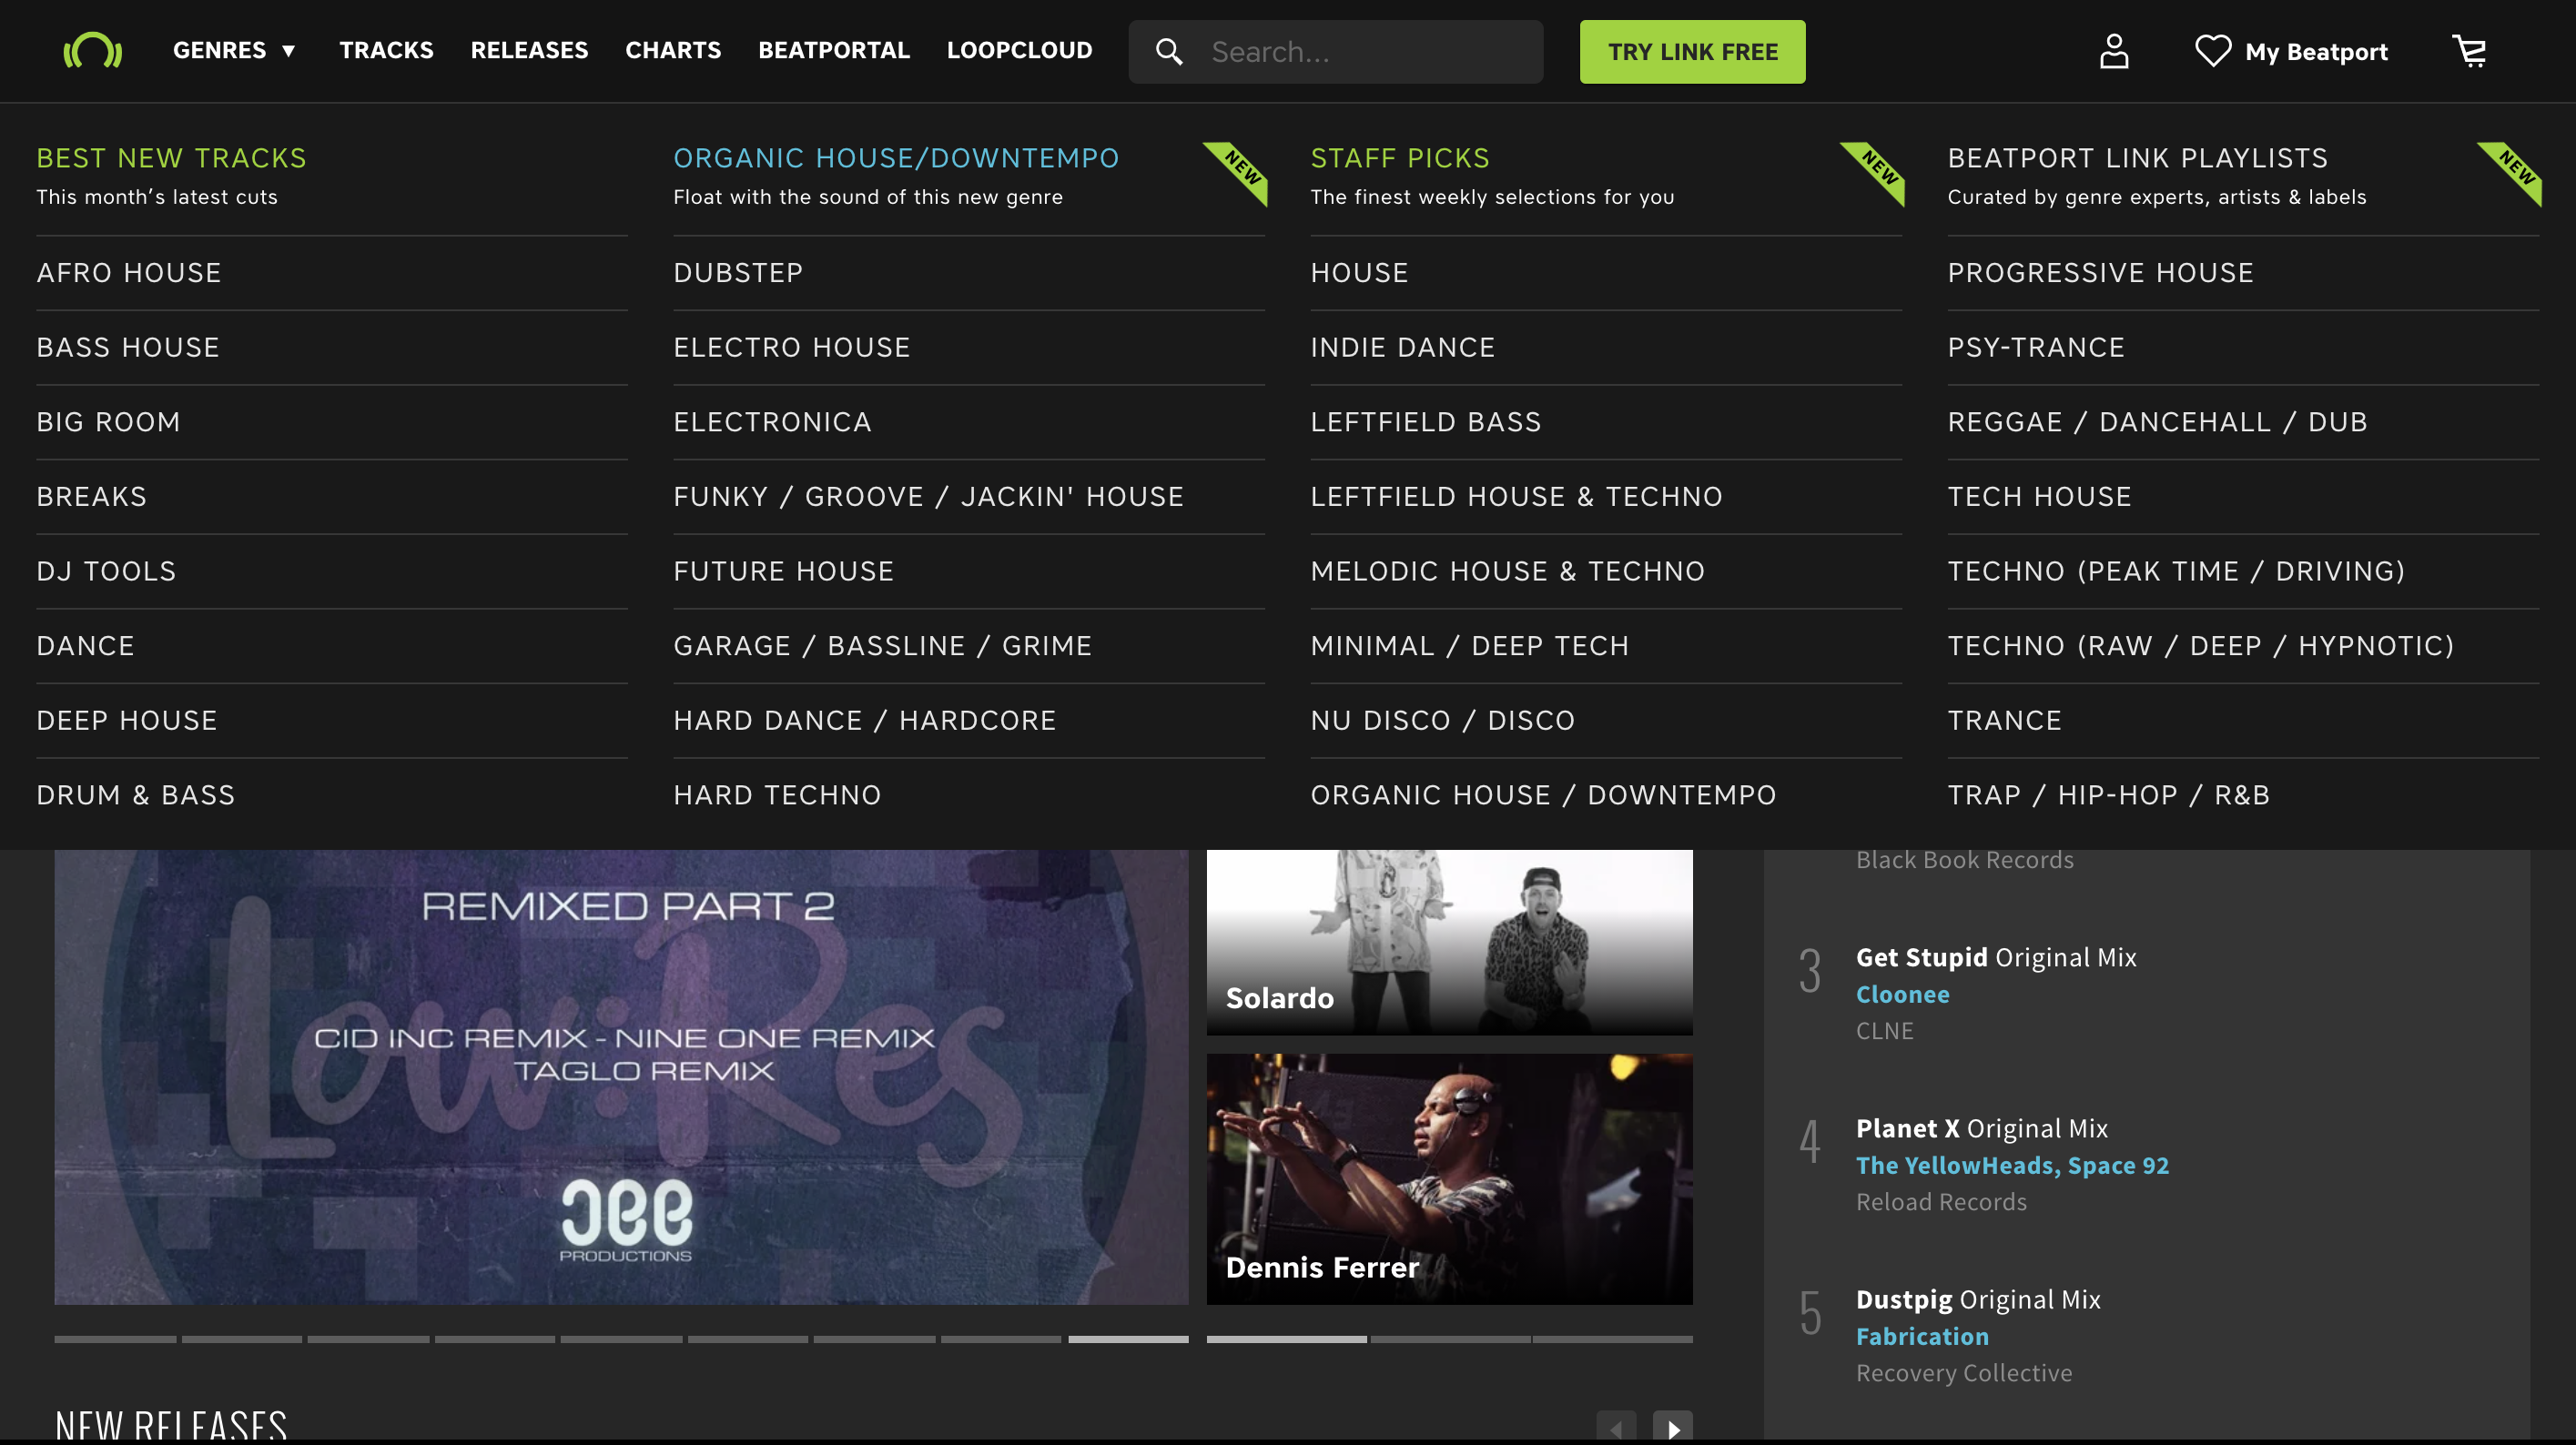
Task: Click the search magnifier icon
Action: coord(1169,52)
